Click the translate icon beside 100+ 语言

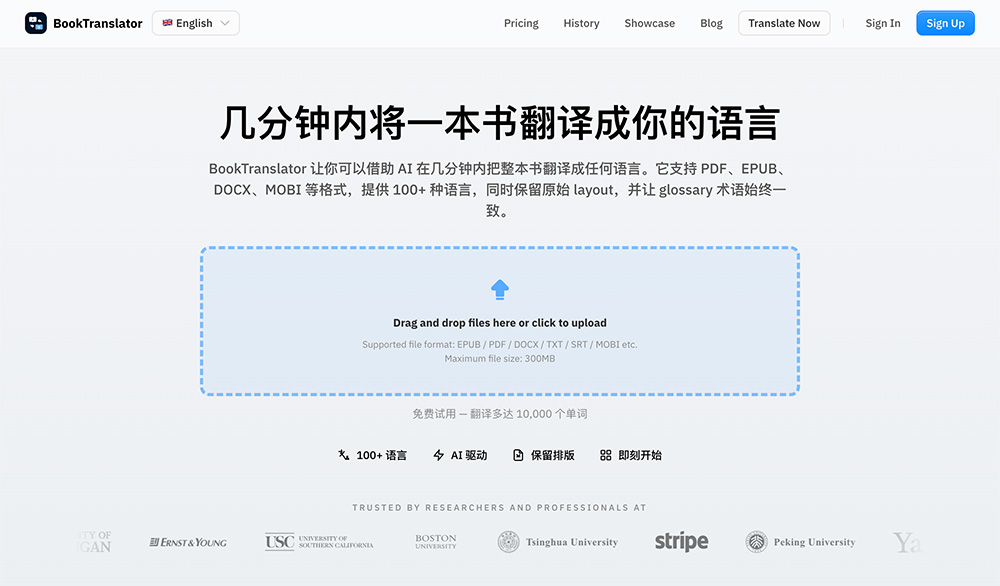(x=344, y=455)
